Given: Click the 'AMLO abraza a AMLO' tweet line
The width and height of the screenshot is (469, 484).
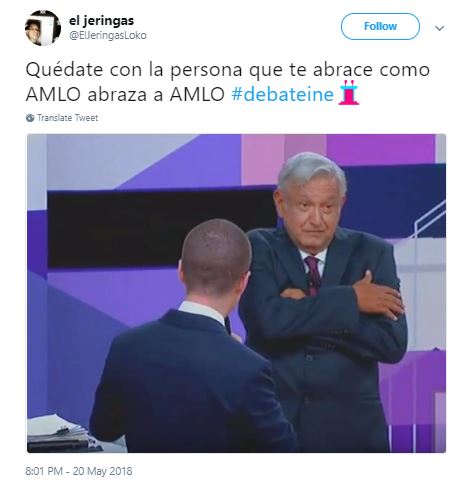Looking at the screenshot, I should [x=125, y=94].
